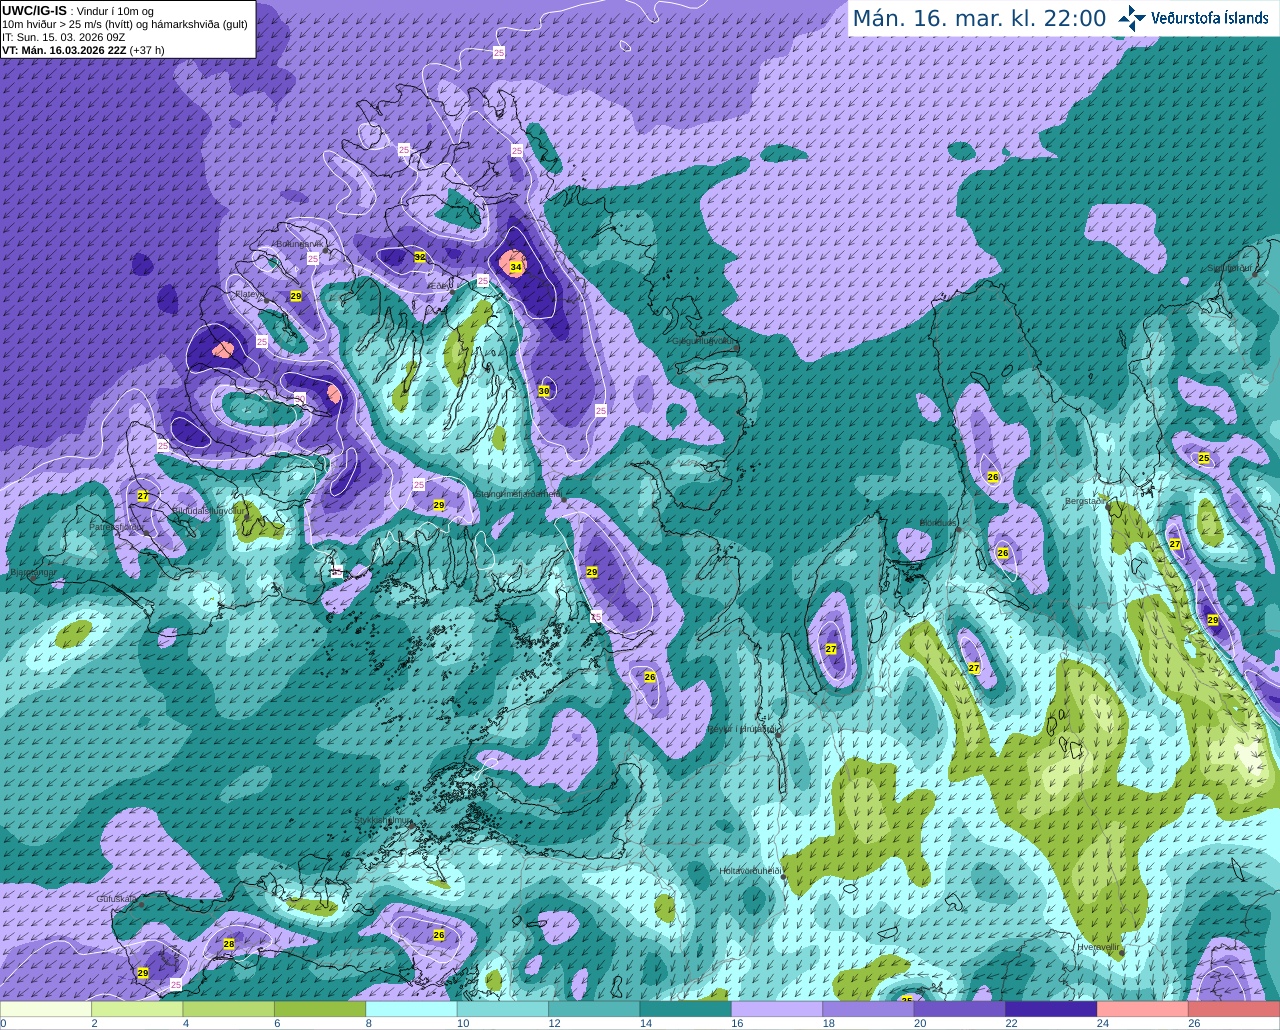The height and width of the screenshot is (1030, 1280).
Task: Click the legend tick label 16
Action: point(736,1023)
